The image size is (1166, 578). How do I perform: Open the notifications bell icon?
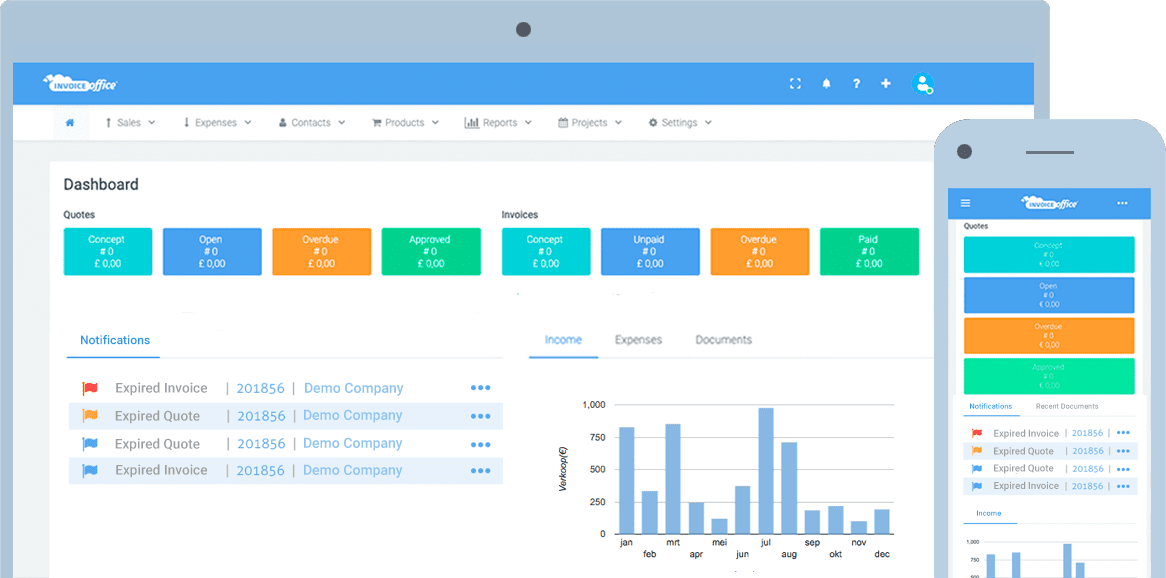coord(826,84)
